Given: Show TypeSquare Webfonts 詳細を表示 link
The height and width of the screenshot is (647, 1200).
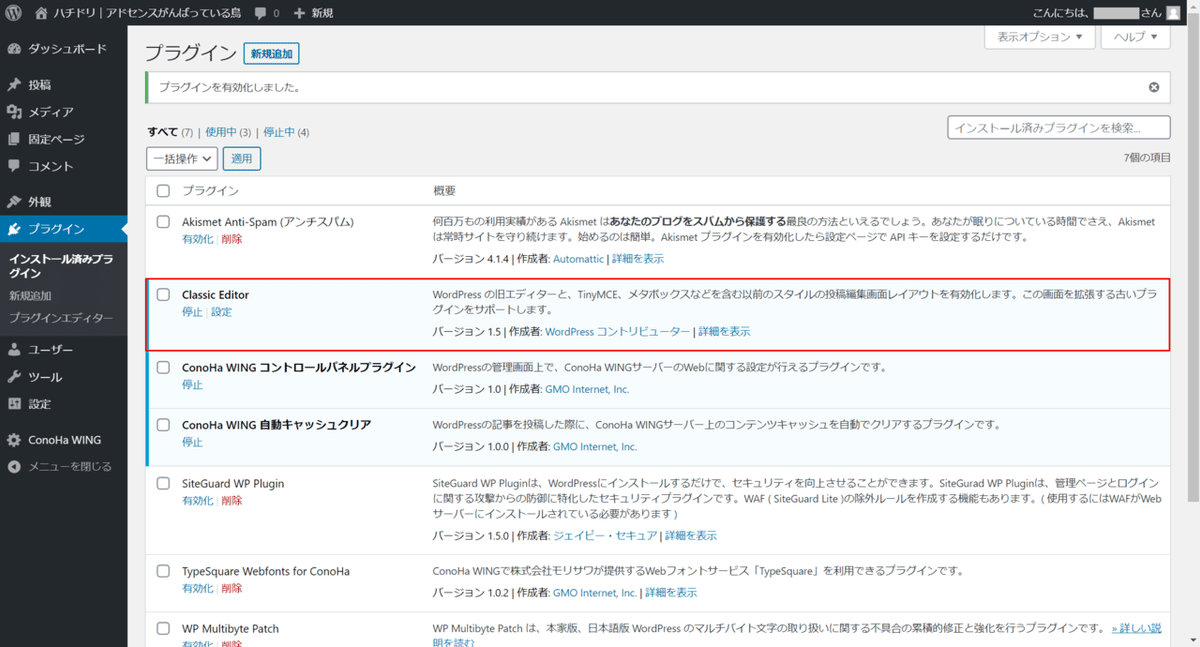Looking at the screenshot, I should pyautogui.click(x=671, y=593).
